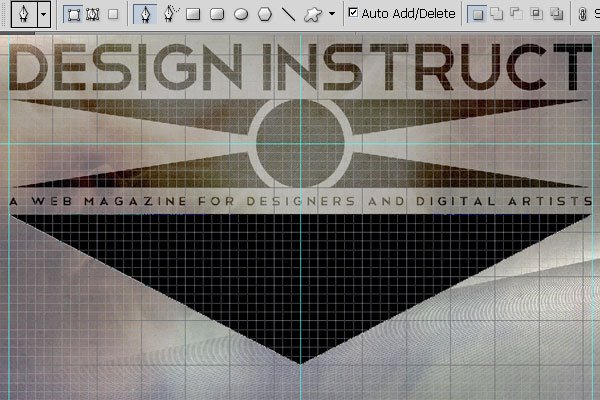The image size is (600, 400).
Task: Click the 'A WEB MAGAZINE FOR DESIGNERS' tagline
Action: click(183, 201)
